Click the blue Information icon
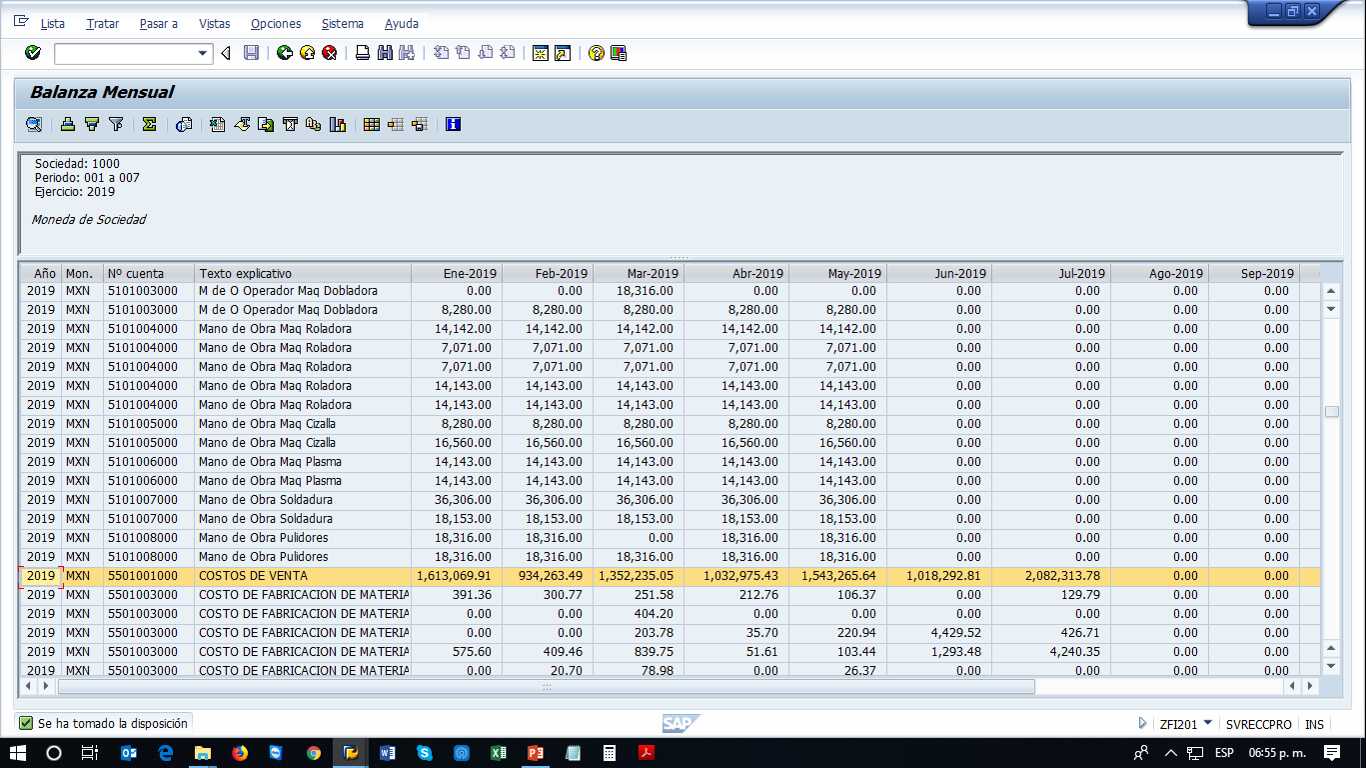Viewport: 1366px width, 768px height. (454, 124)
